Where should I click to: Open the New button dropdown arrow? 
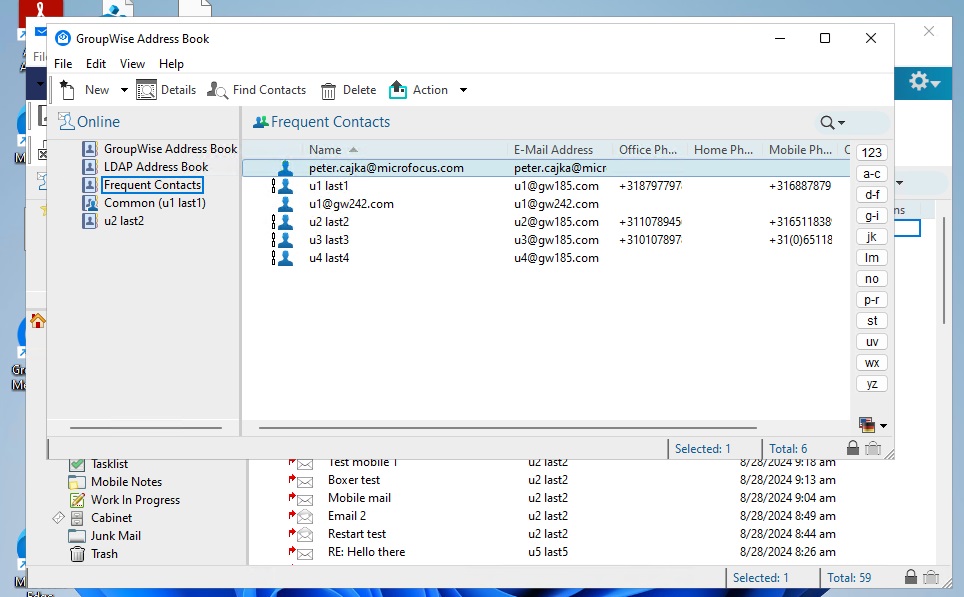(124, 90)
